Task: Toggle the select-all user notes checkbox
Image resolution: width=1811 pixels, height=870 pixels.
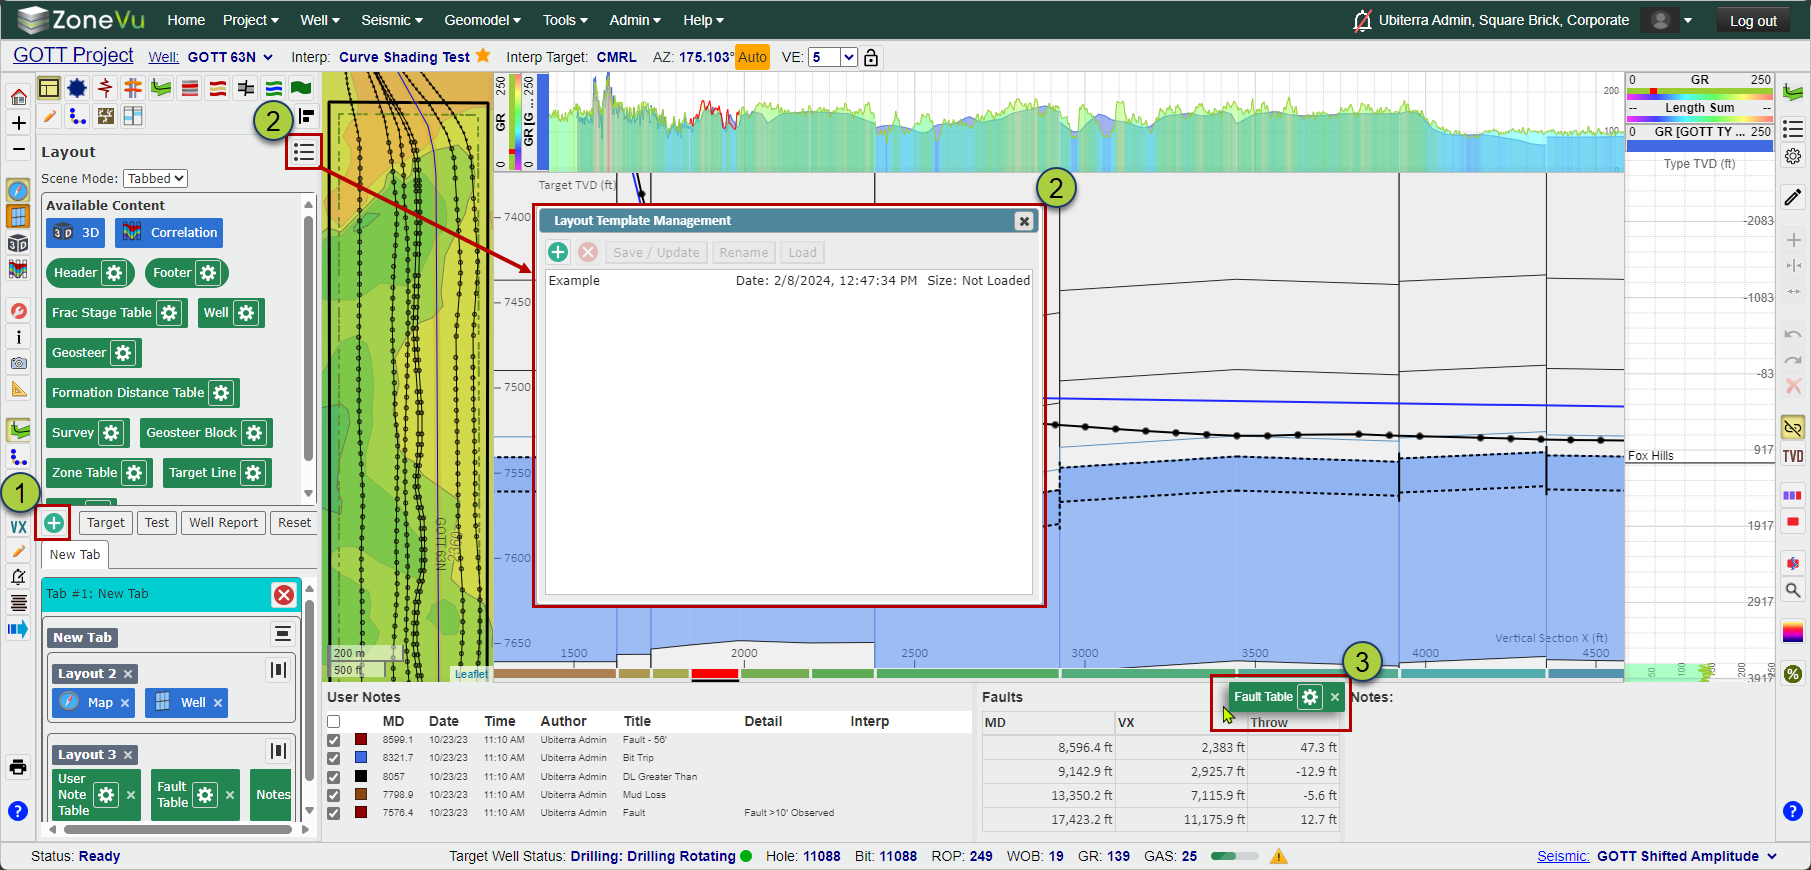Action: 334,722
